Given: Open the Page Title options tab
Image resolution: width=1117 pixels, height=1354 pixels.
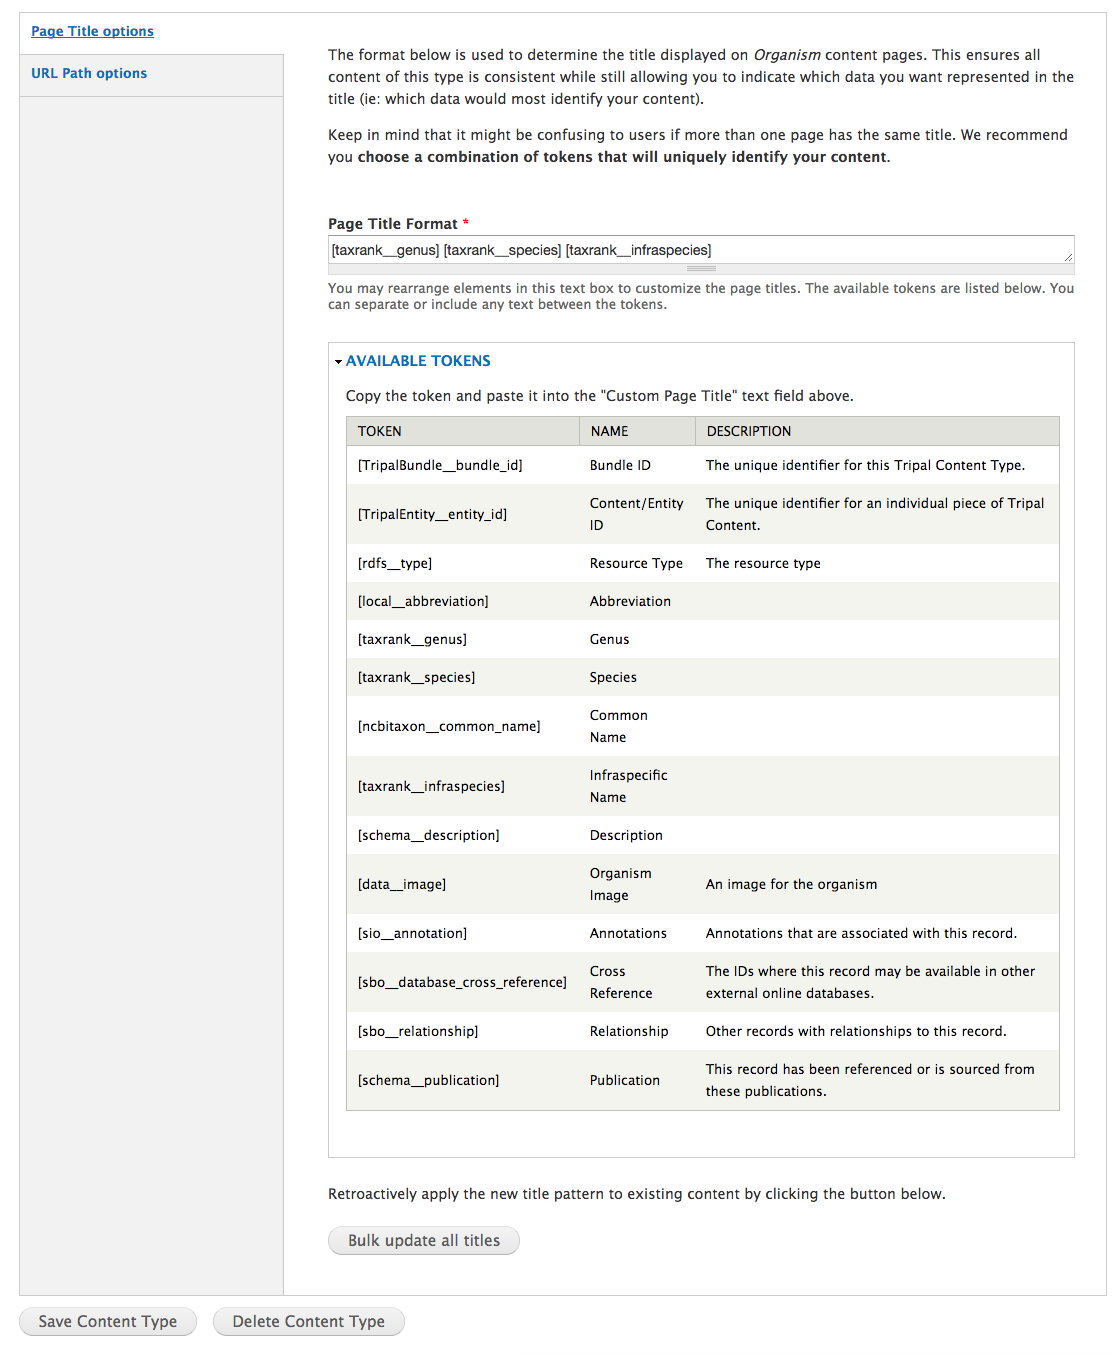Looking at the screenshot, I should 92,31.
